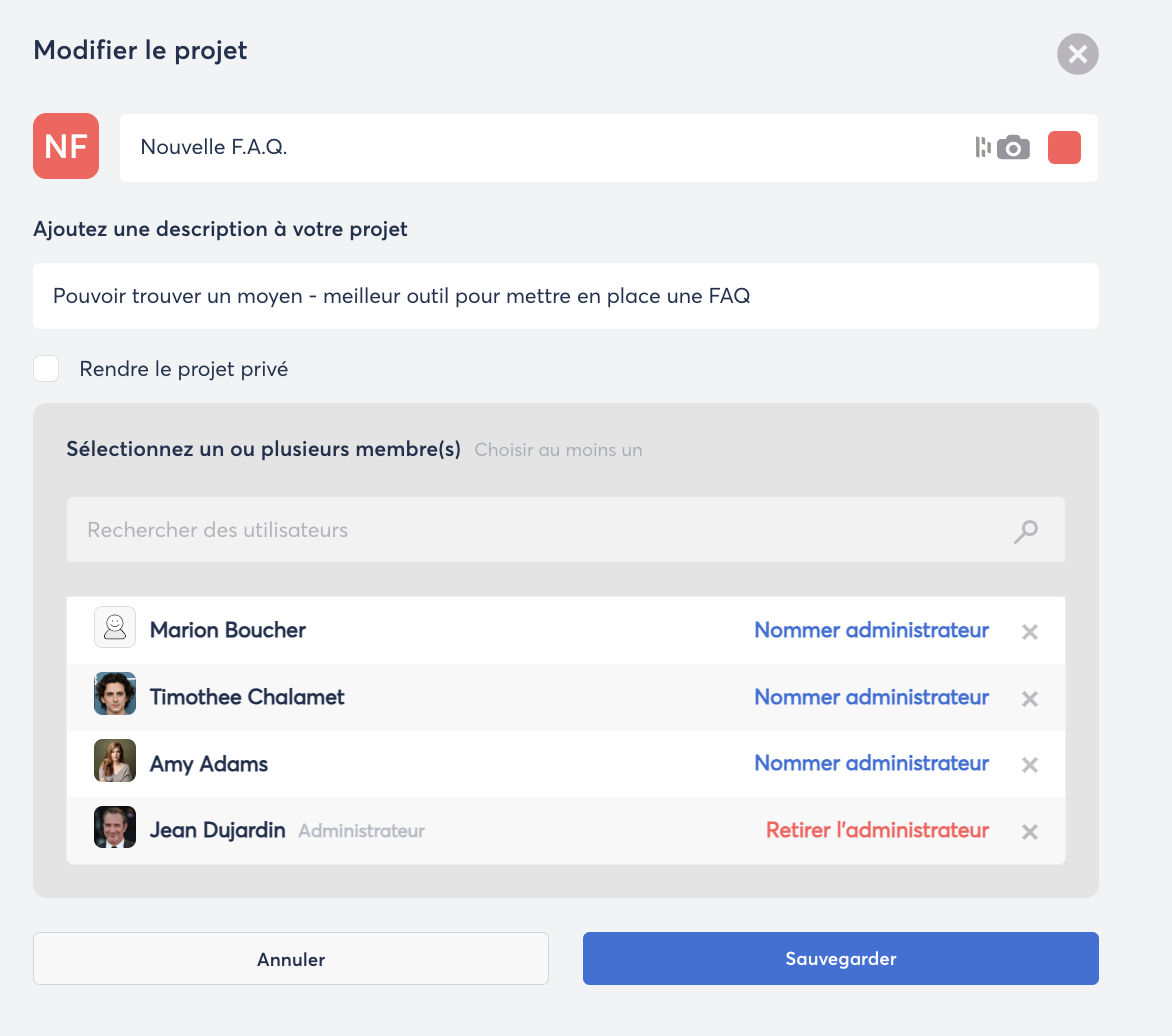Remove Amy Adams from the member list

1030,765
